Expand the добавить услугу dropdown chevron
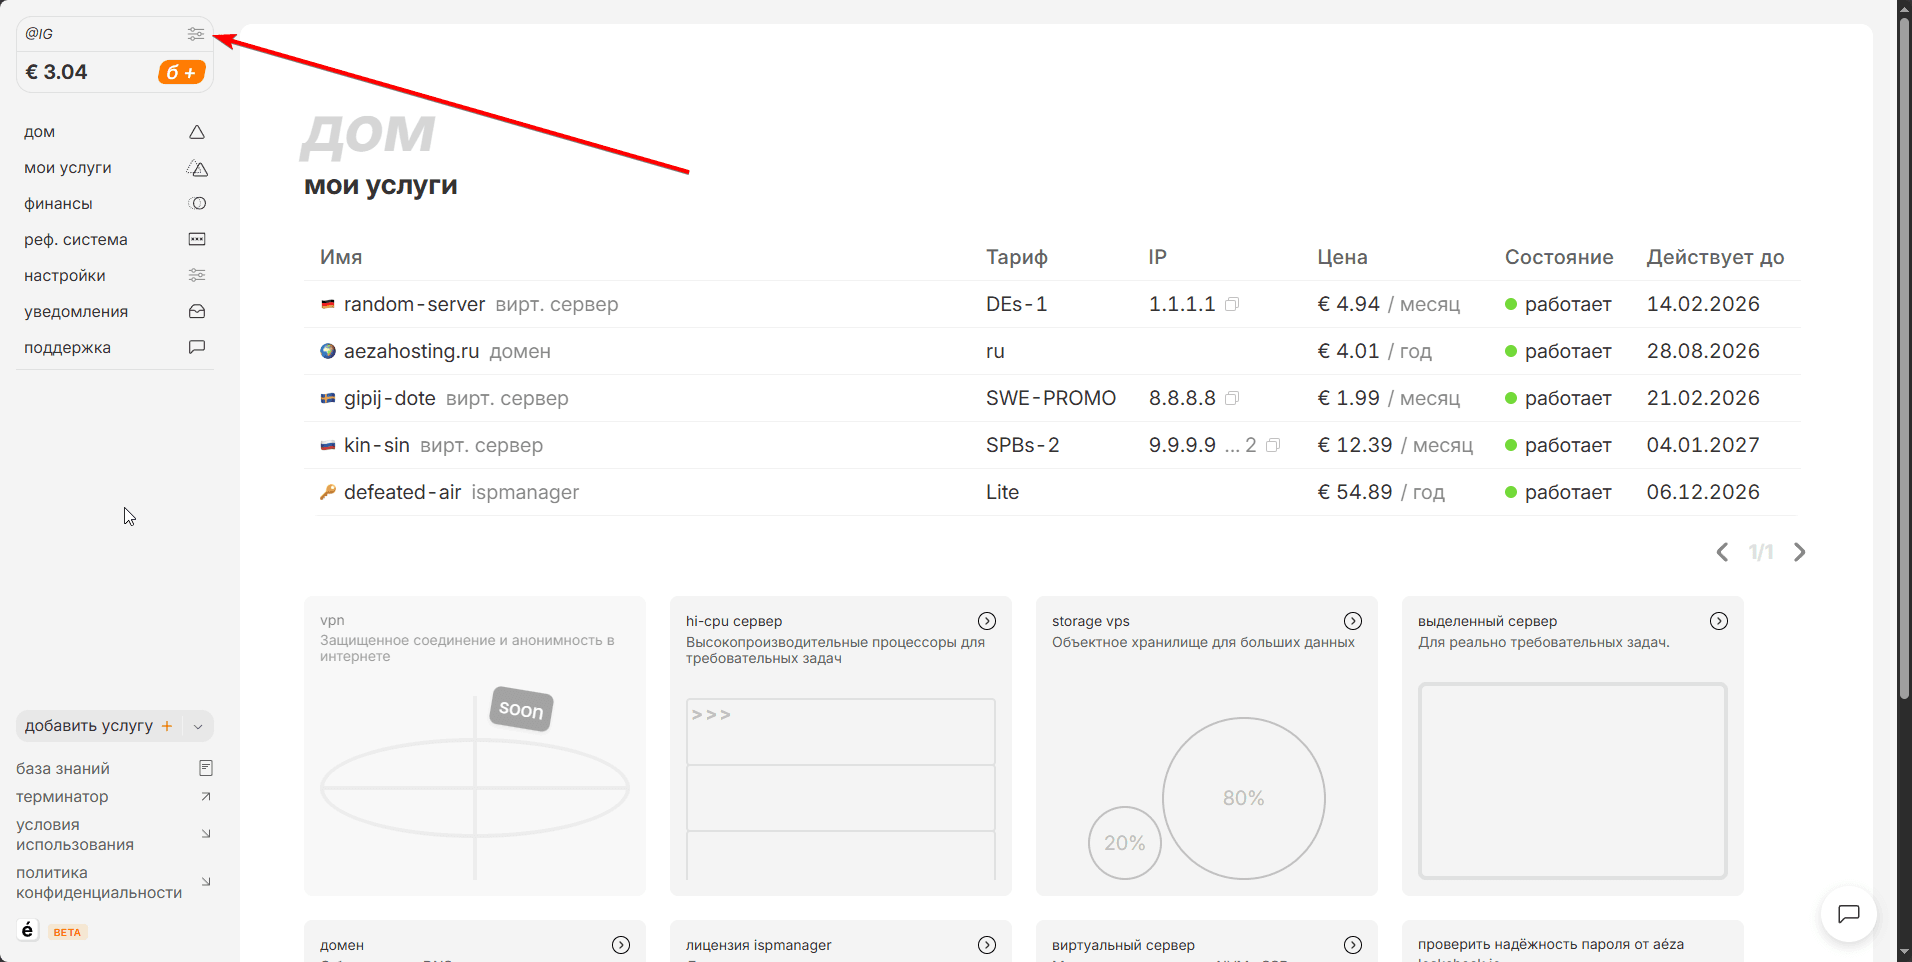Viewport: 1912px width, 962px height. point(198,727)
